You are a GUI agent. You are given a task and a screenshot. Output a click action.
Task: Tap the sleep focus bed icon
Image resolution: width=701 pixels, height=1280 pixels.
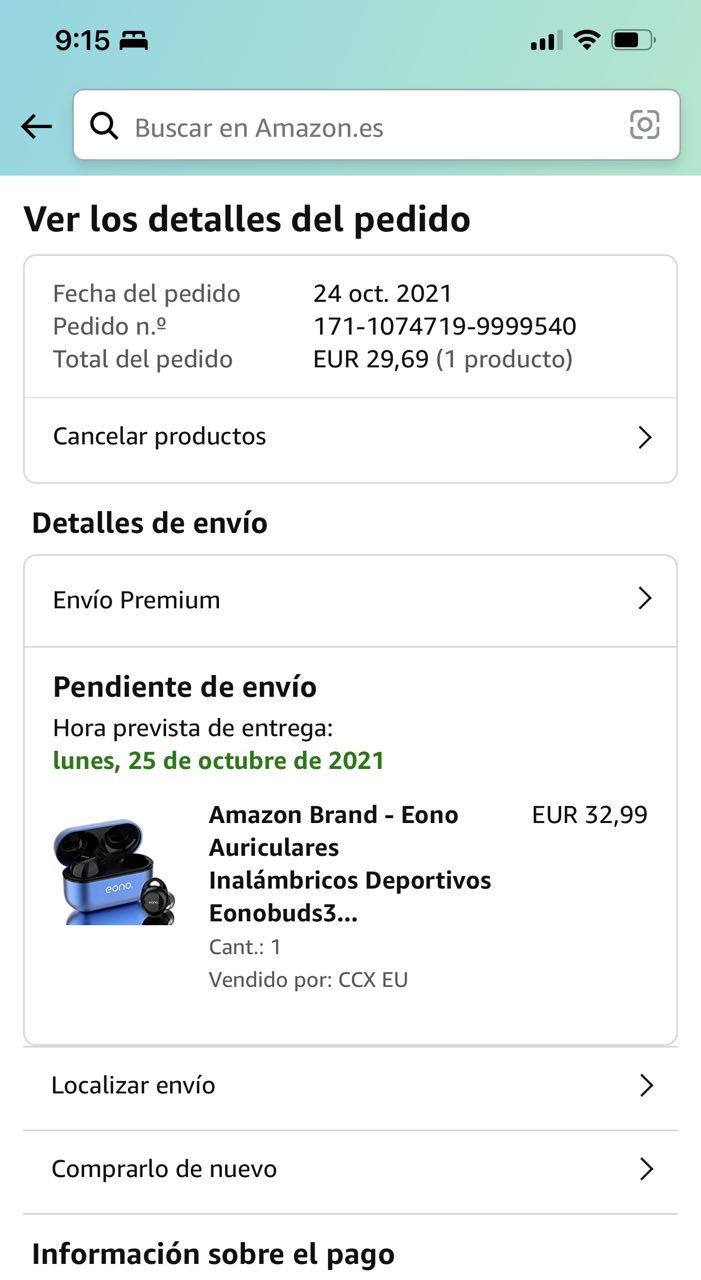pos(134,41)
